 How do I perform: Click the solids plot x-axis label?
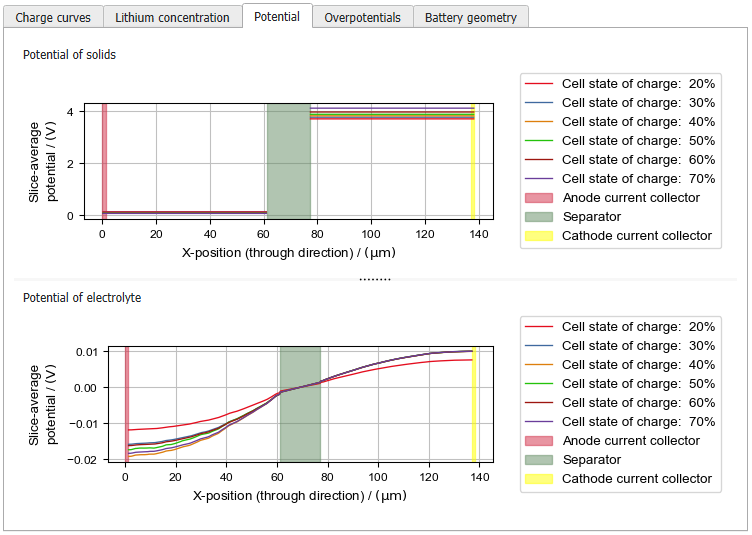pos(289,253)
